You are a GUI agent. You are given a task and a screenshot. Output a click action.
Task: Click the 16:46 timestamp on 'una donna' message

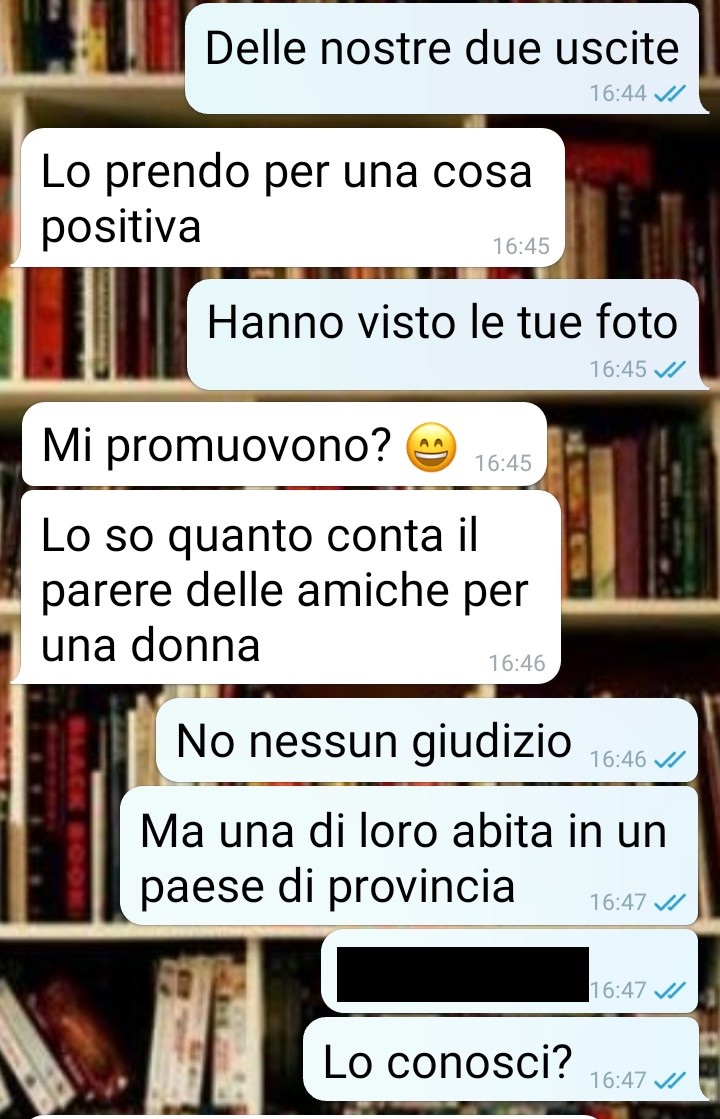point(517,663)
